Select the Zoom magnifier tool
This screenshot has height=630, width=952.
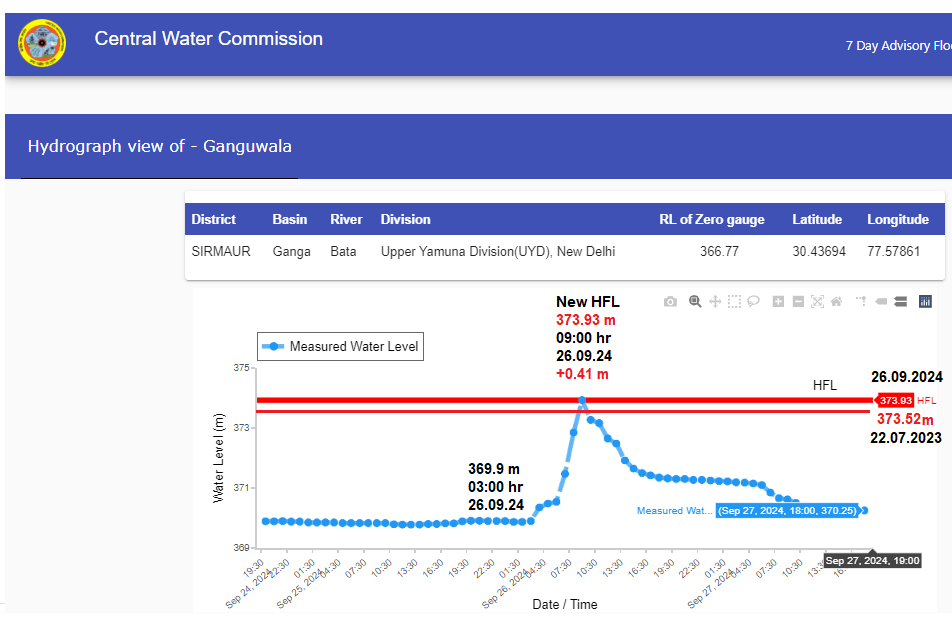point(694,302)
